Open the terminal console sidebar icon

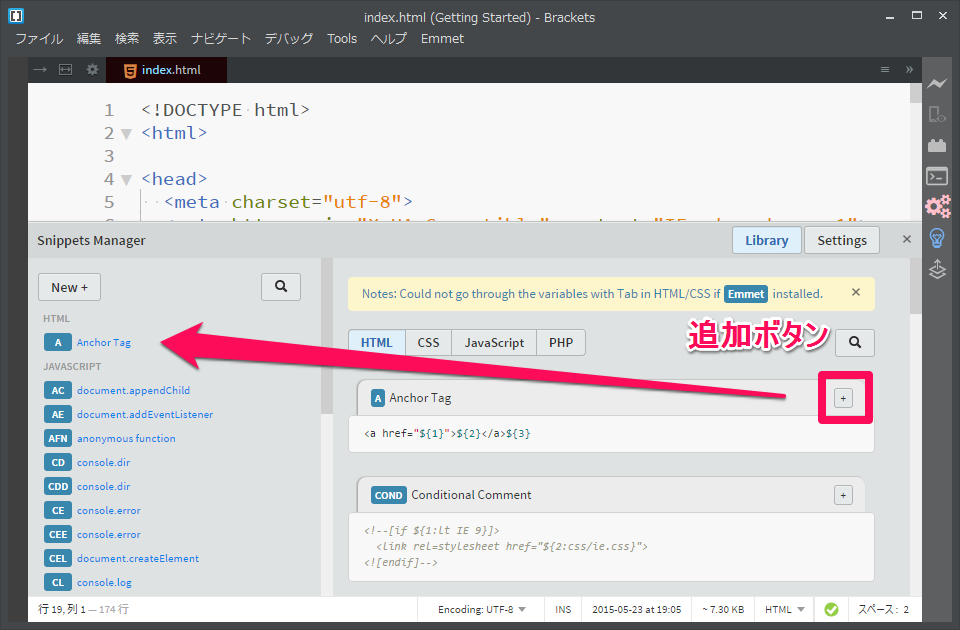coord(937,176)
